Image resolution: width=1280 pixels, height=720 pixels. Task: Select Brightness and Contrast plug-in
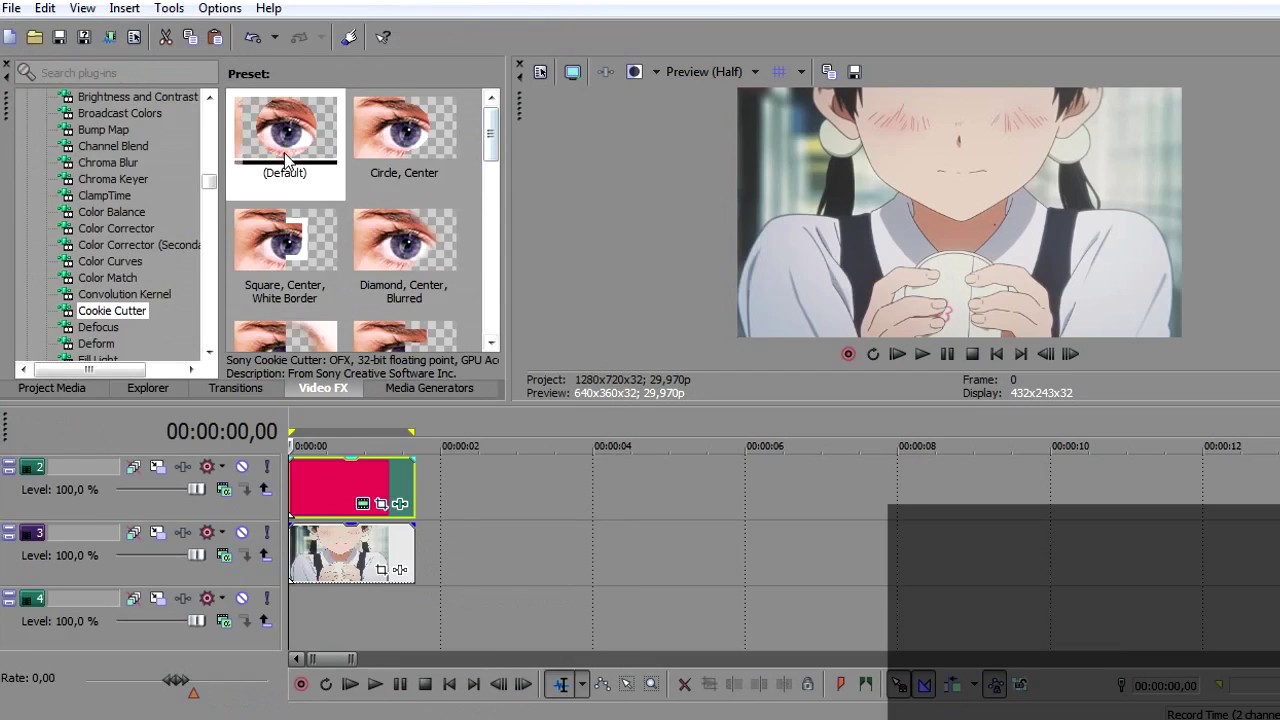(x=138, y=97)
